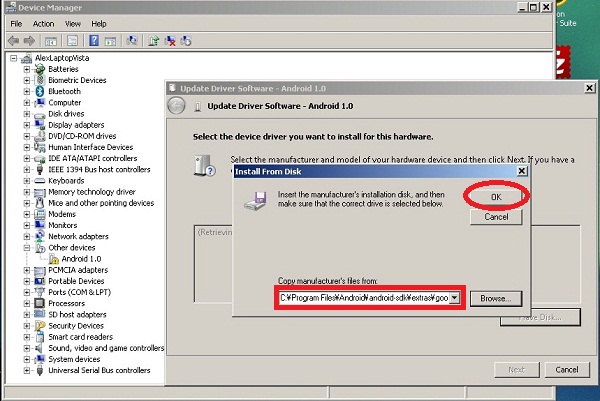Viewport: 600px width, 401px height.
Task: Click the Browse... button
Action: pos(496,298)
